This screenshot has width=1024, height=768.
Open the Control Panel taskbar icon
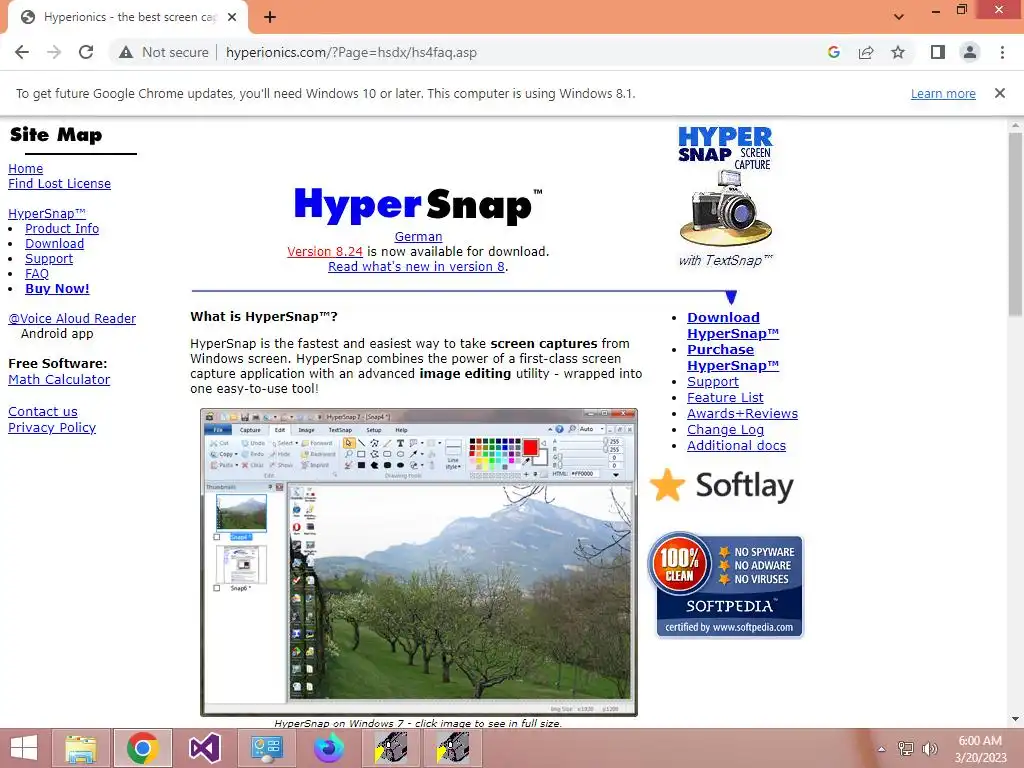tap(266, 748)
